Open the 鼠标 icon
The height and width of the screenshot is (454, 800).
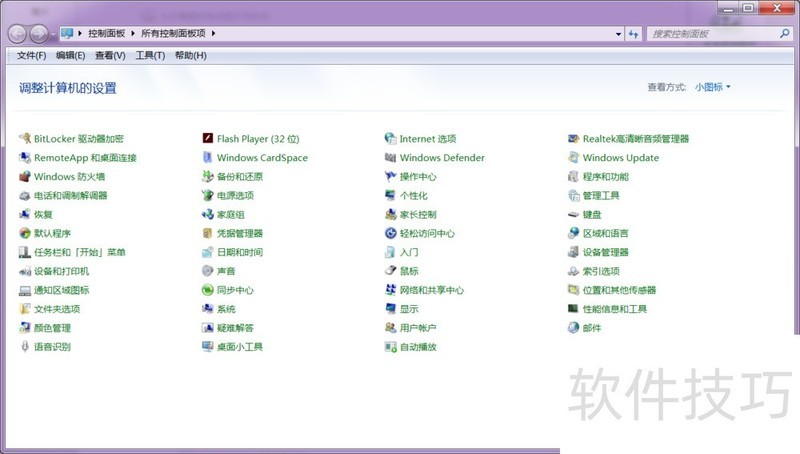(390, 271)
